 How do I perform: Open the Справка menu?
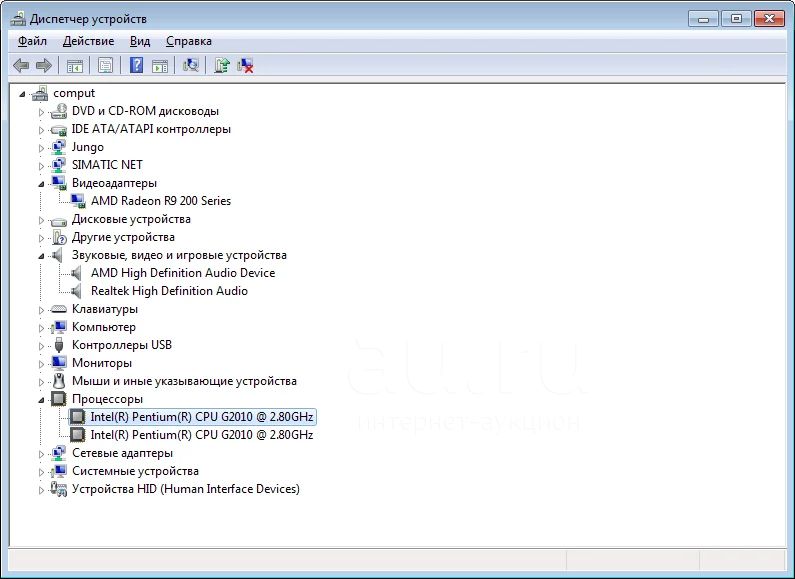coord(189,41)
